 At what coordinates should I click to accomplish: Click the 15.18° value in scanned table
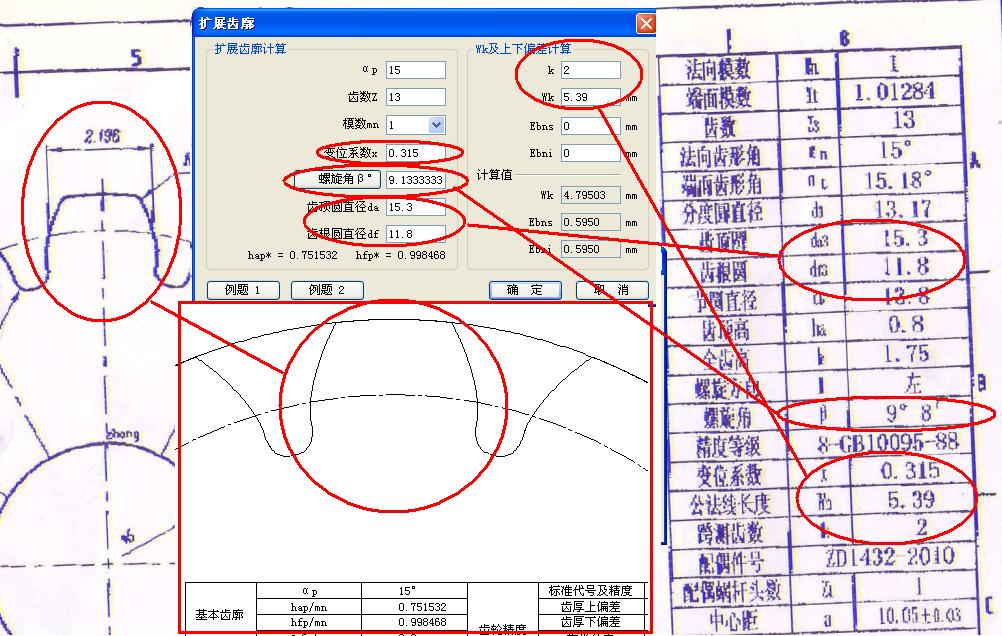(x=897, y=181)
